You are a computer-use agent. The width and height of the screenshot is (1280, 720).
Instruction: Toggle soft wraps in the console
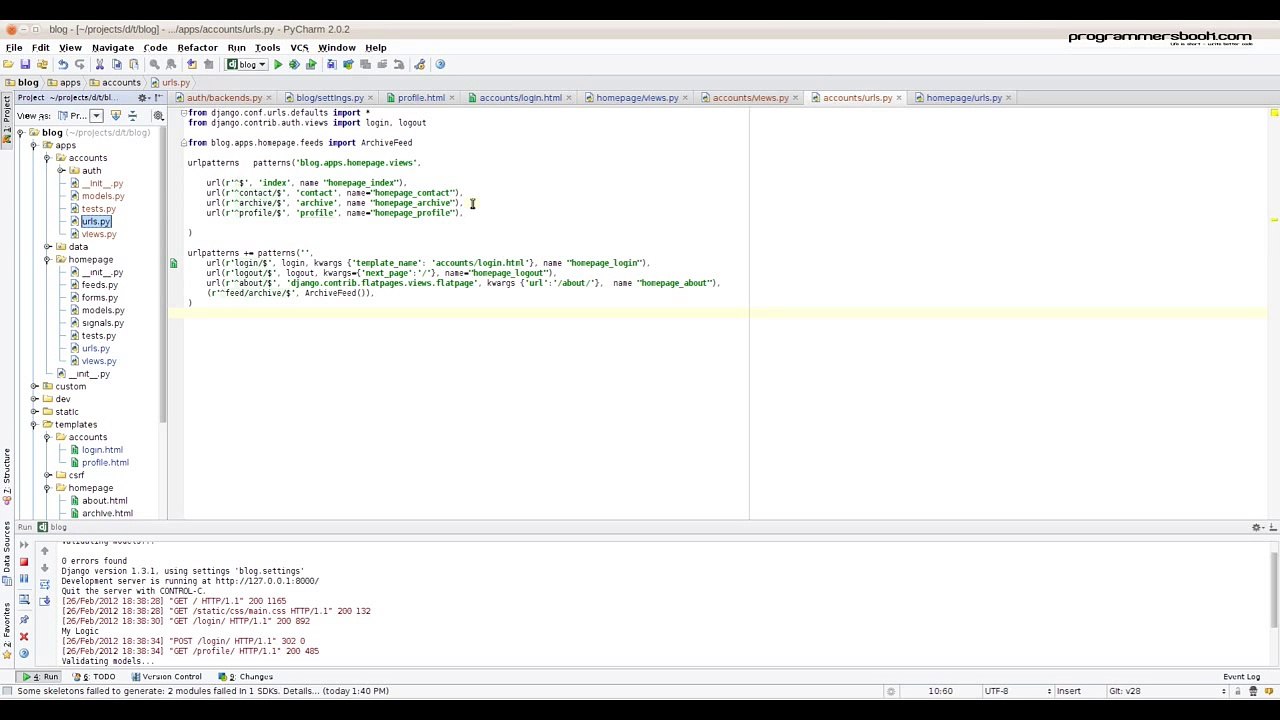(x=44, y=584)
